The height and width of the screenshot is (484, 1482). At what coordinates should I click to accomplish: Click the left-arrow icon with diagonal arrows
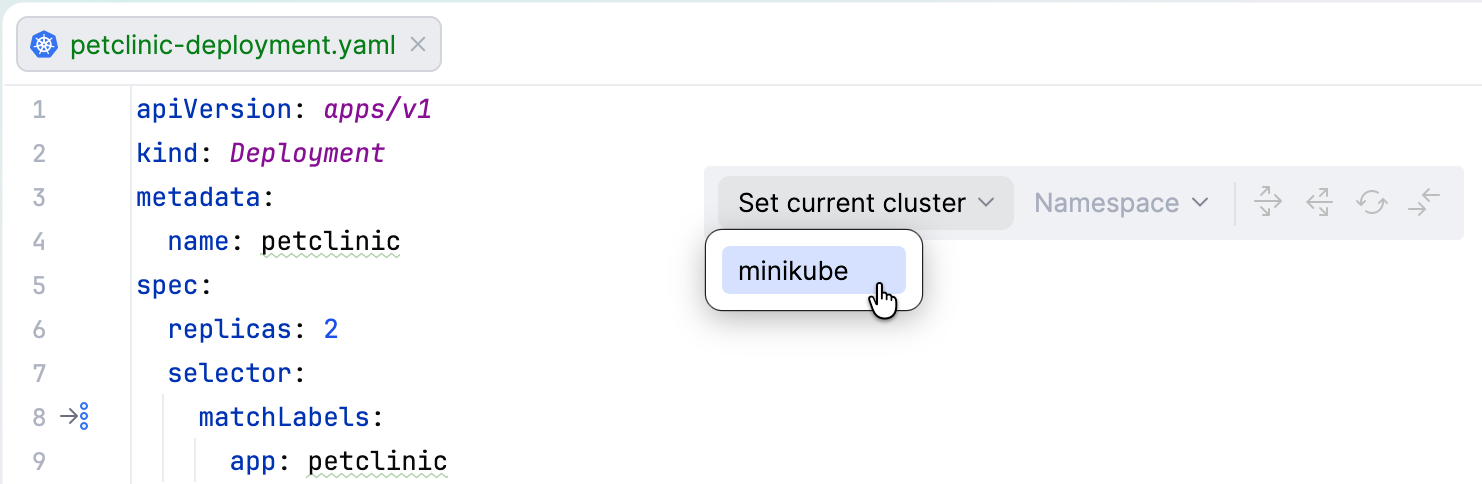point(1319,202)
